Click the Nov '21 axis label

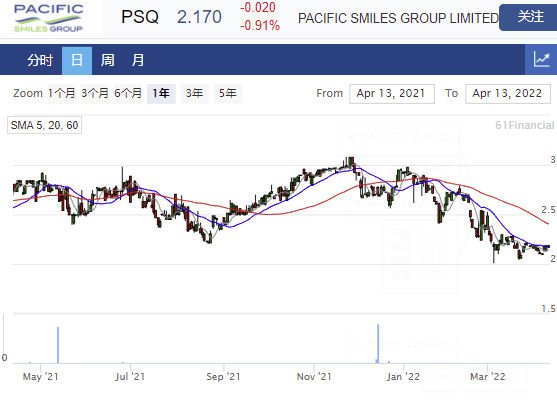click(314, 377)
